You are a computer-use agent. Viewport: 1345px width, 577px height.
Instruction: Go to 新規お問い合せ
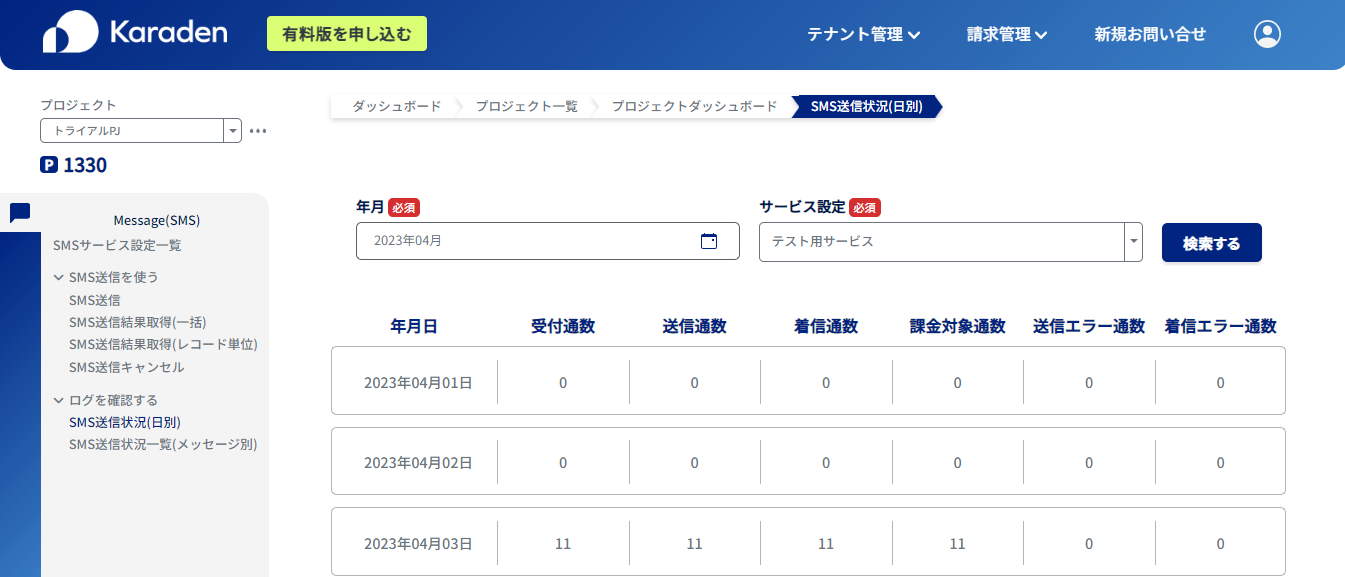1150,34
